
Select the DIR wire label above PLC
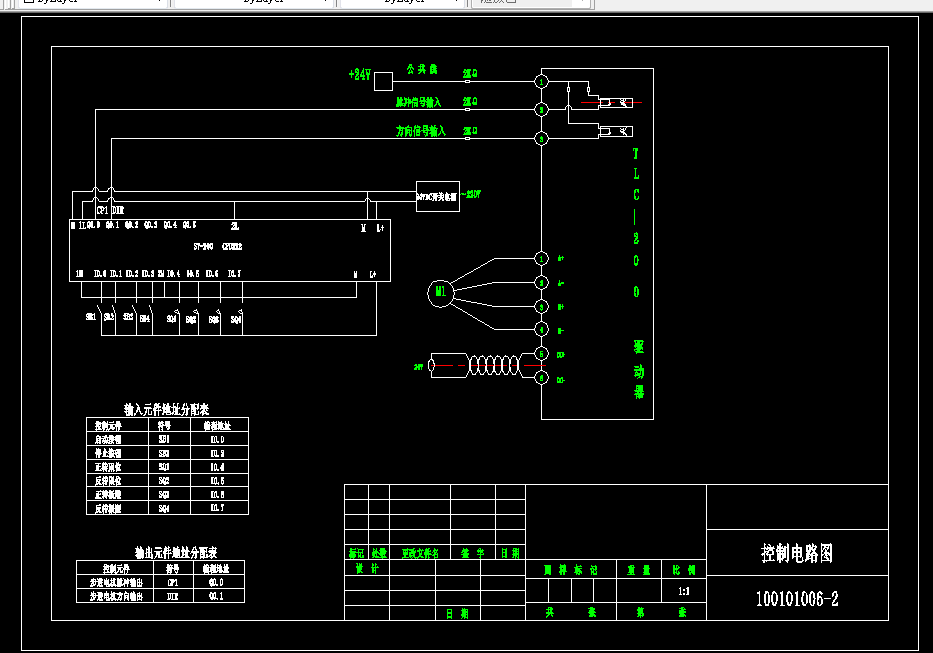[118, 210]
